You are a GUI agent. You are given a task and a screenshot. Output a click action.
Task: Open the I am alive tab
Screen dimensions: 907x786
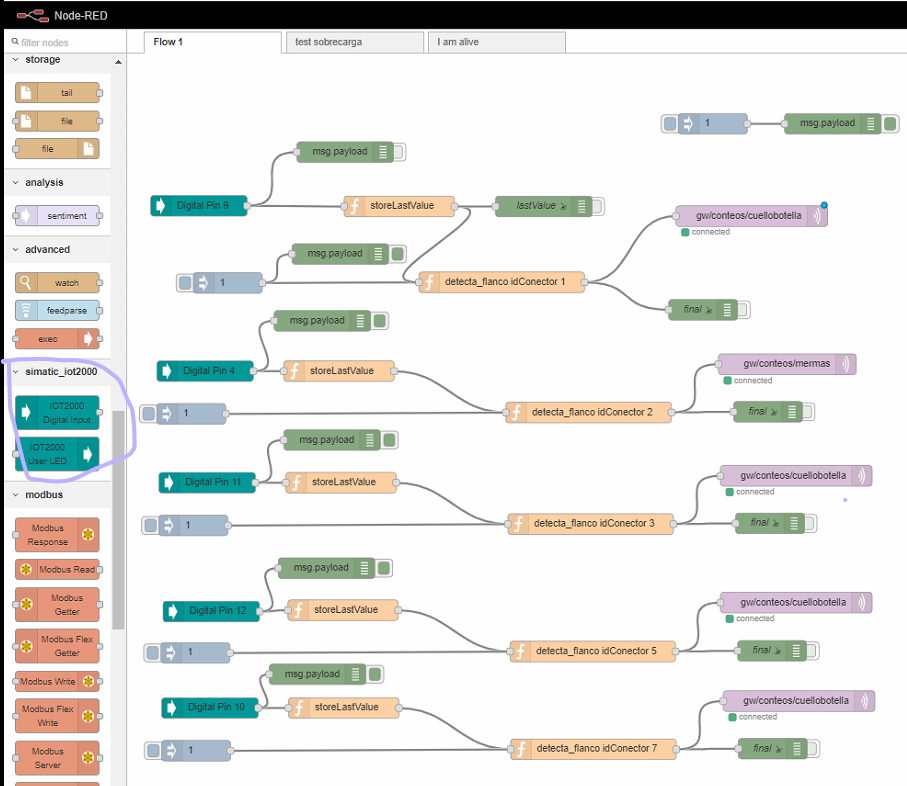coord(496,42)
